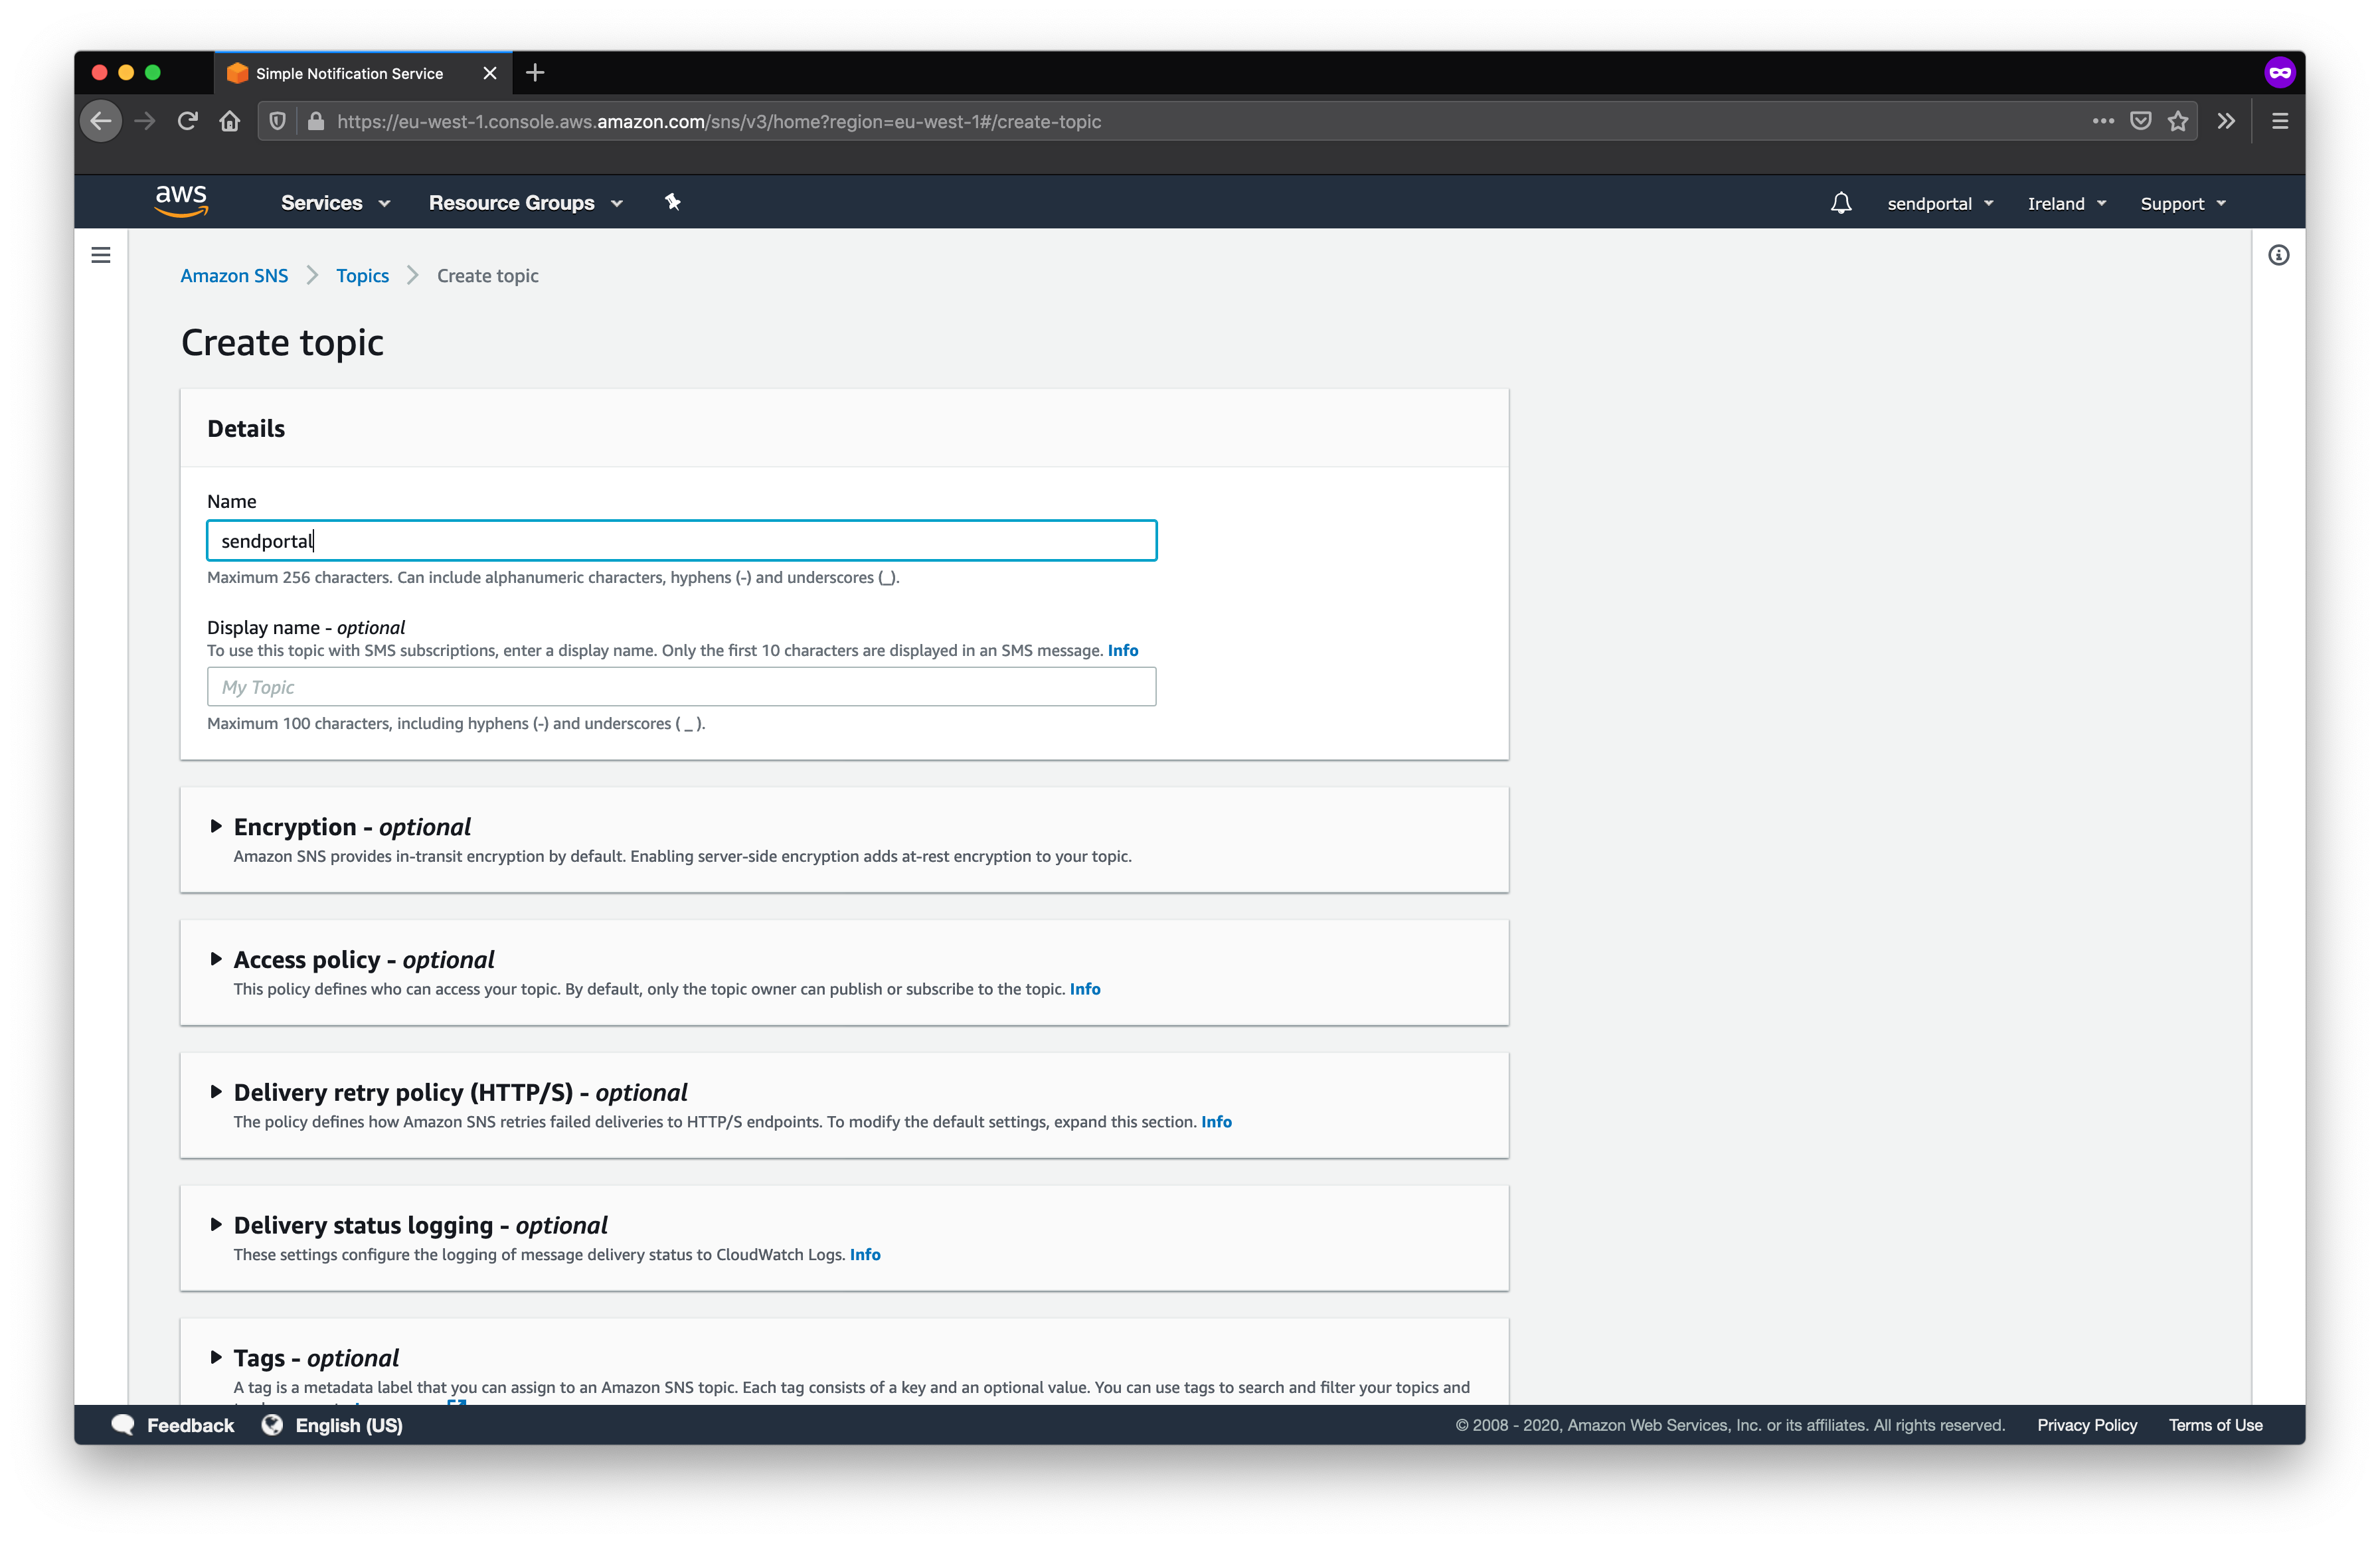Screen dimensions: 2380x1543
Task: Open the Services dropdown
Action: [335, 202]
